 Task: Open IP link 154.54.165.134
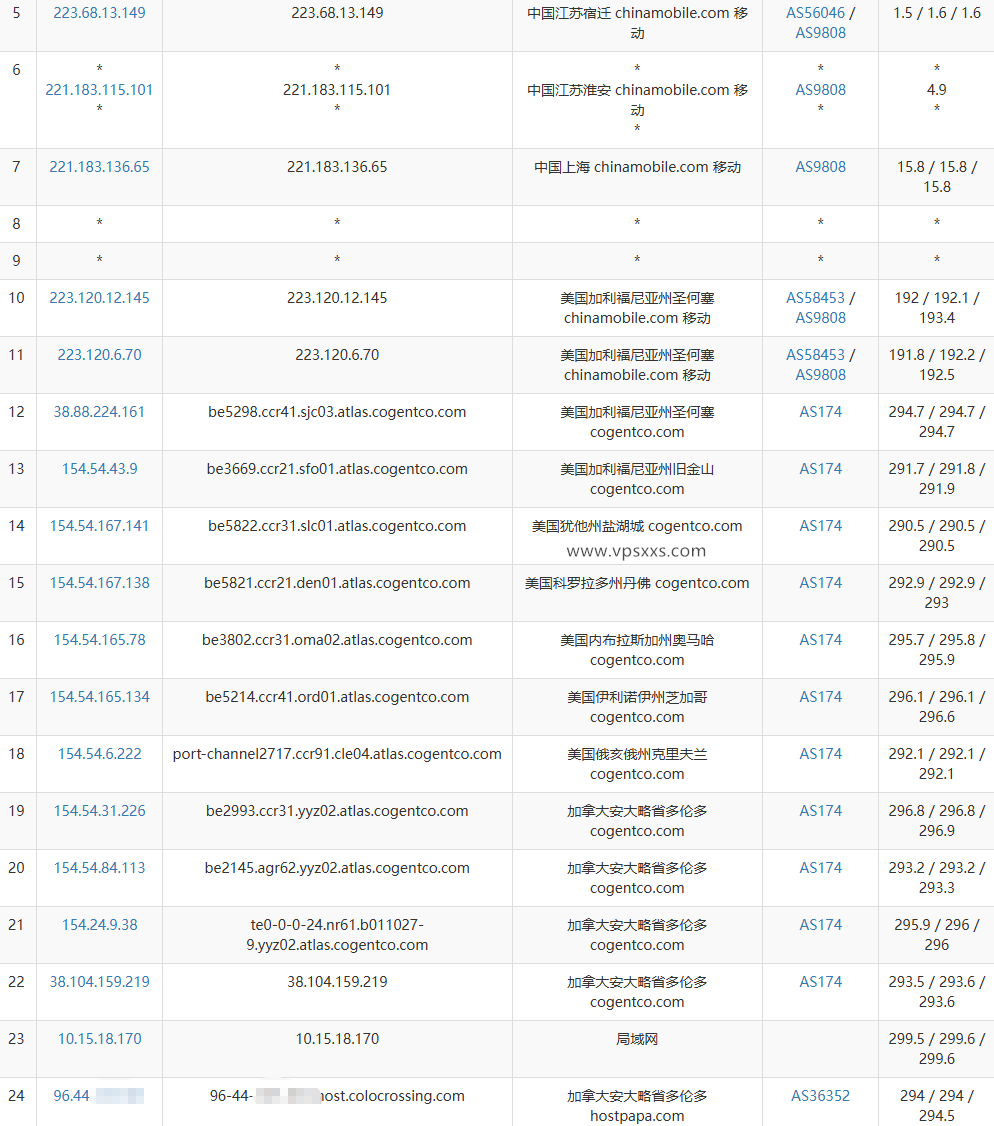[99, 697]
